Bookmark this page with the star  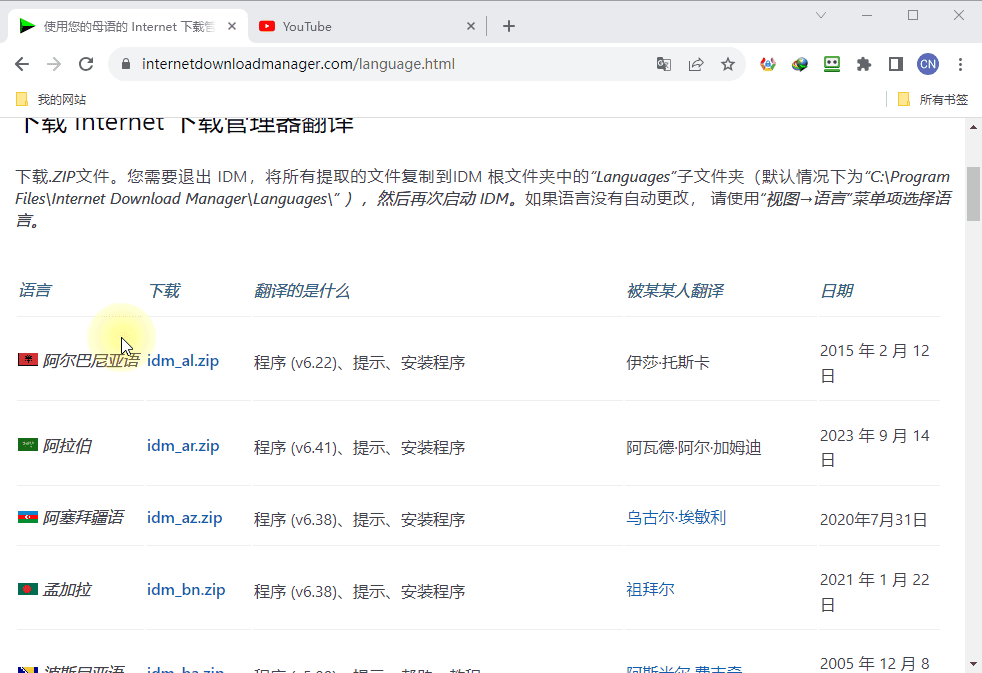point(728,64)
